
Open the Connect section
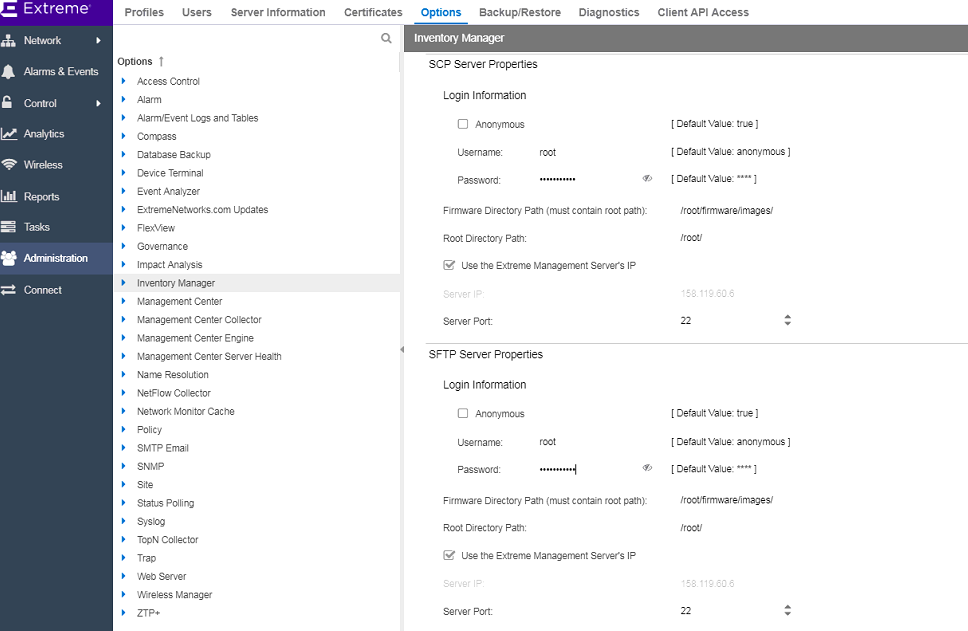tap(56, 290)
